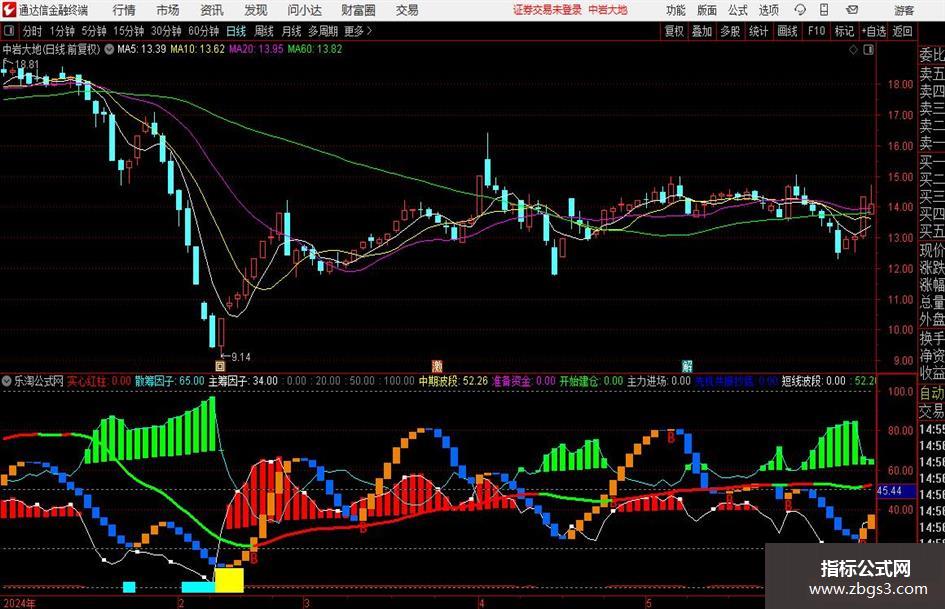945x609 pixels.
Task: Click the 2024年 date label on time axis
Action: 19,603
